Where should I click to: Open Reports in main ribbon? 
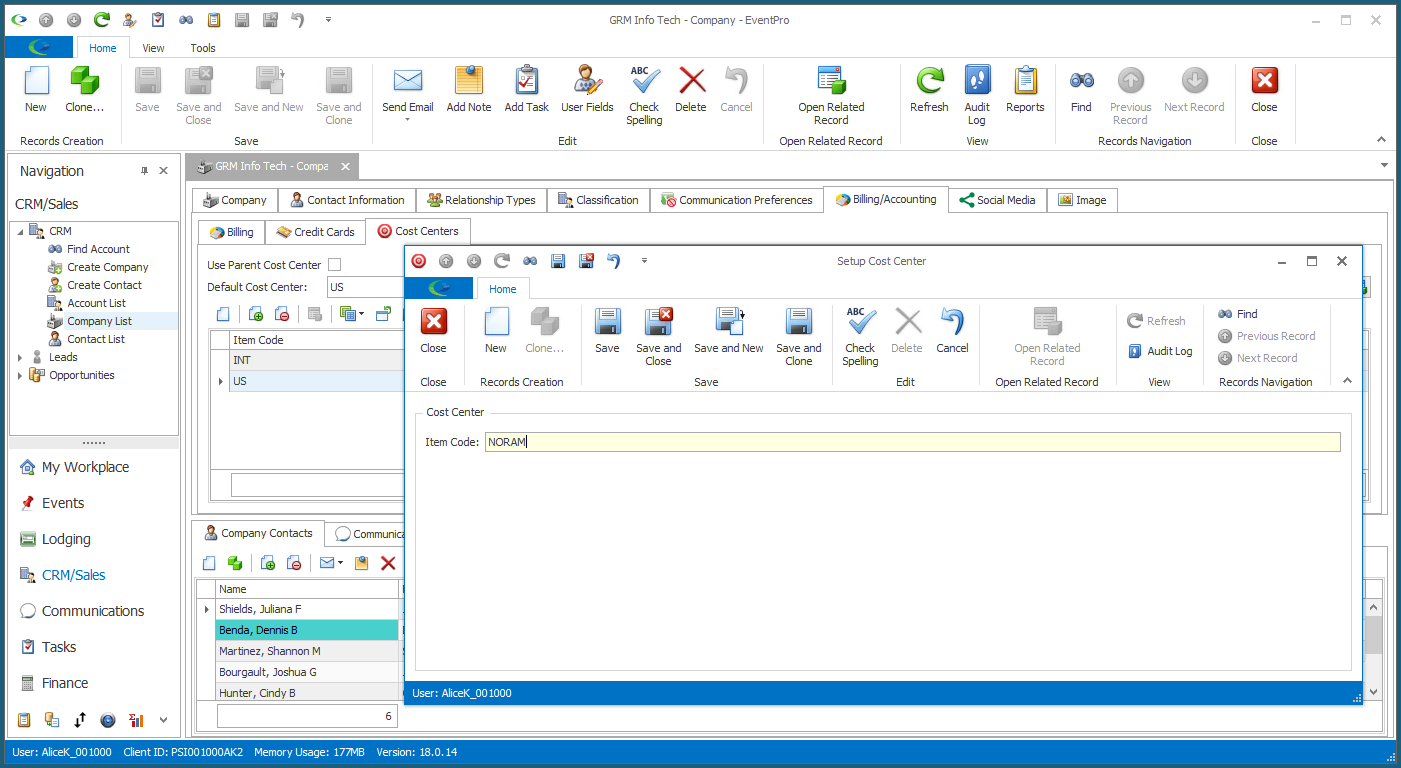1025,90
